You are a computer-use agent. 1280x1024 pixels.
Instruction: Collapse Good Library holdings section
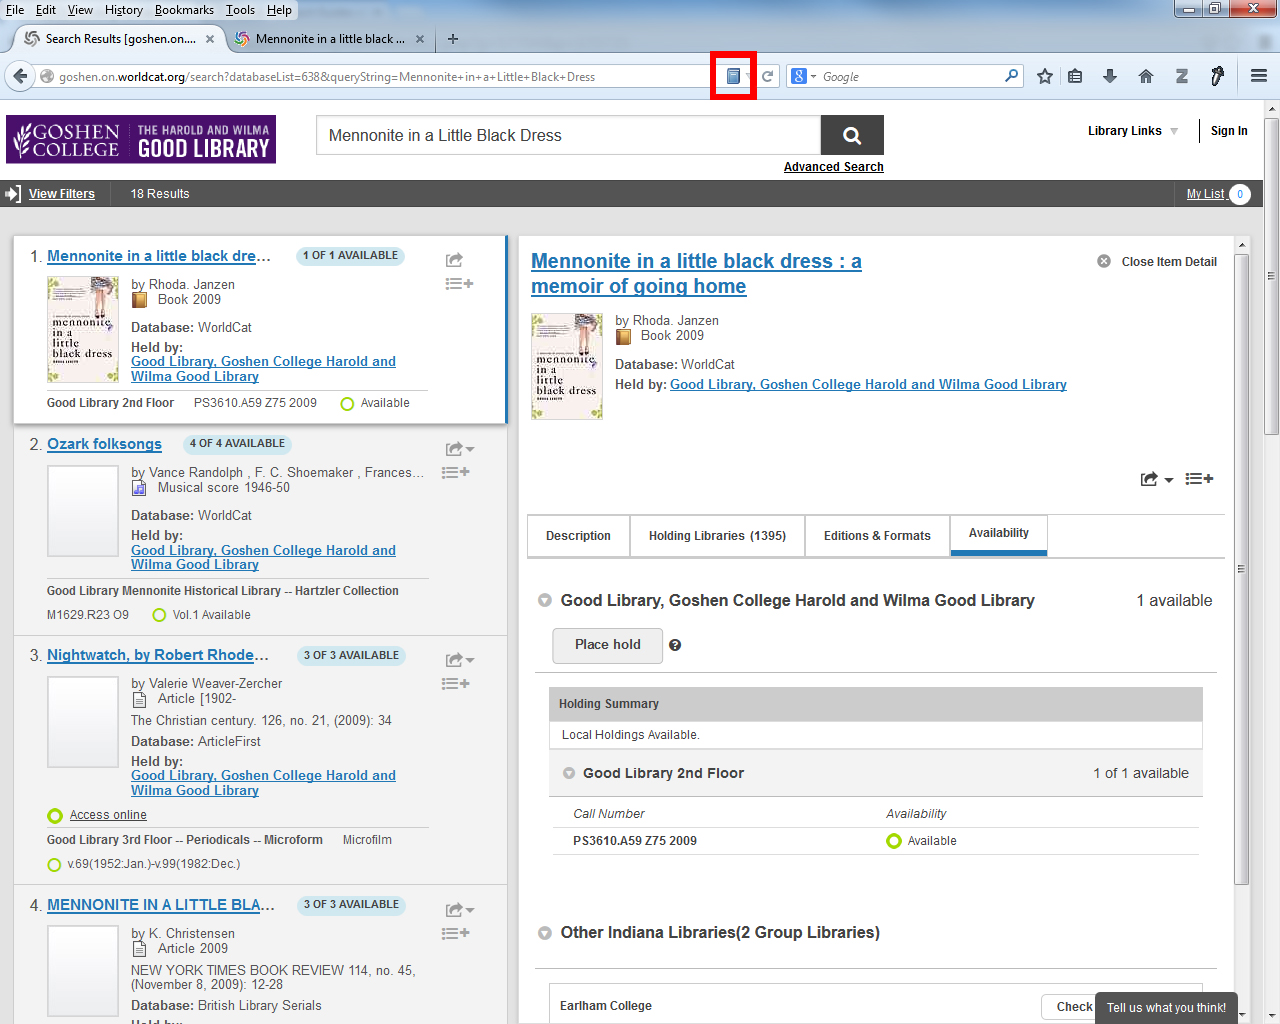point(545,601)
